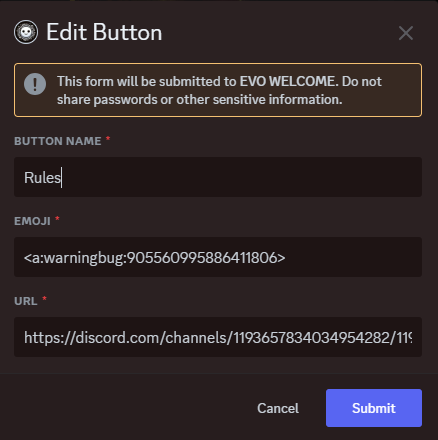
Task: Click the URL field label
Action: [x=26, y=301]
